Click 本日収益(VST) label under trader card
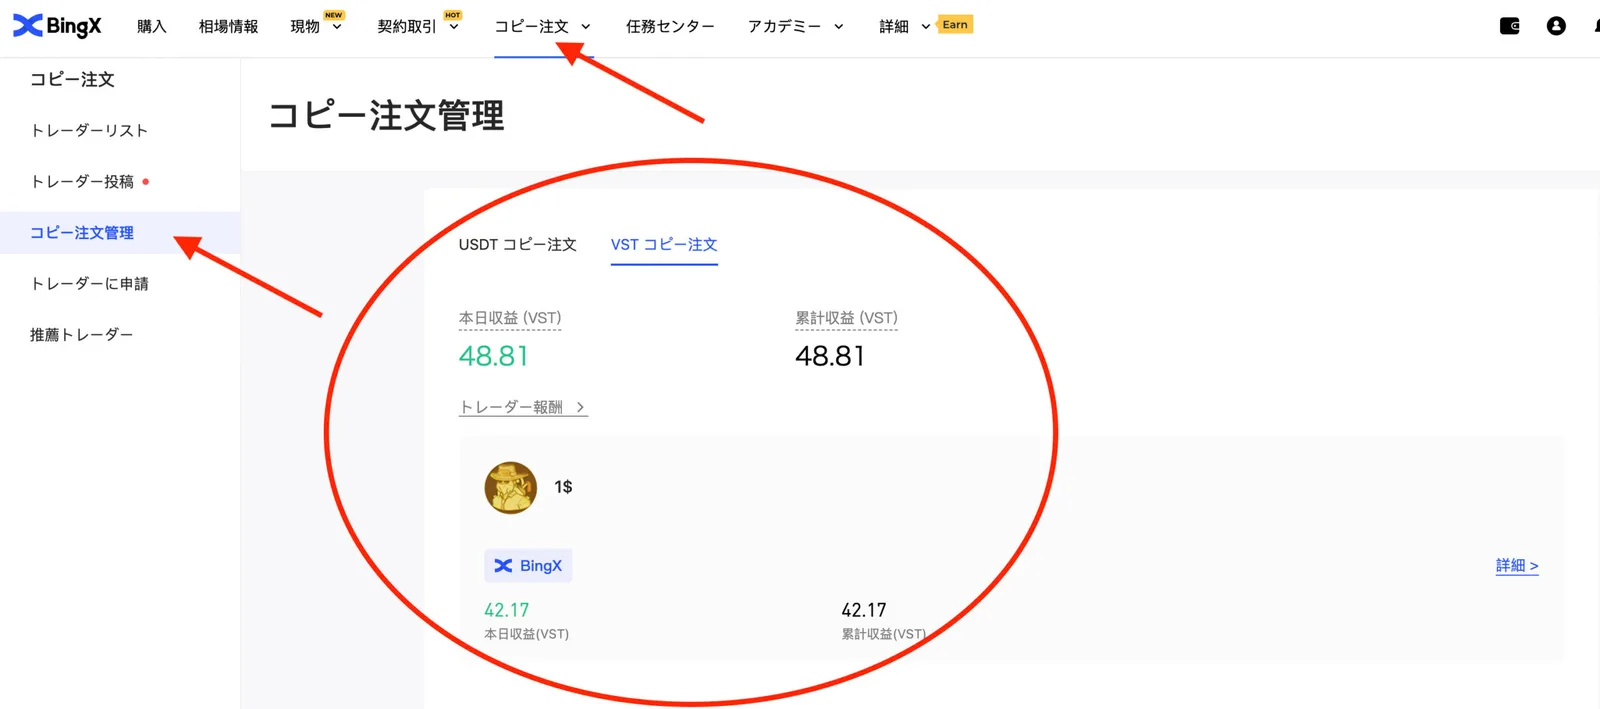Viewport: 1600px width, 709px height. point(527,634)
